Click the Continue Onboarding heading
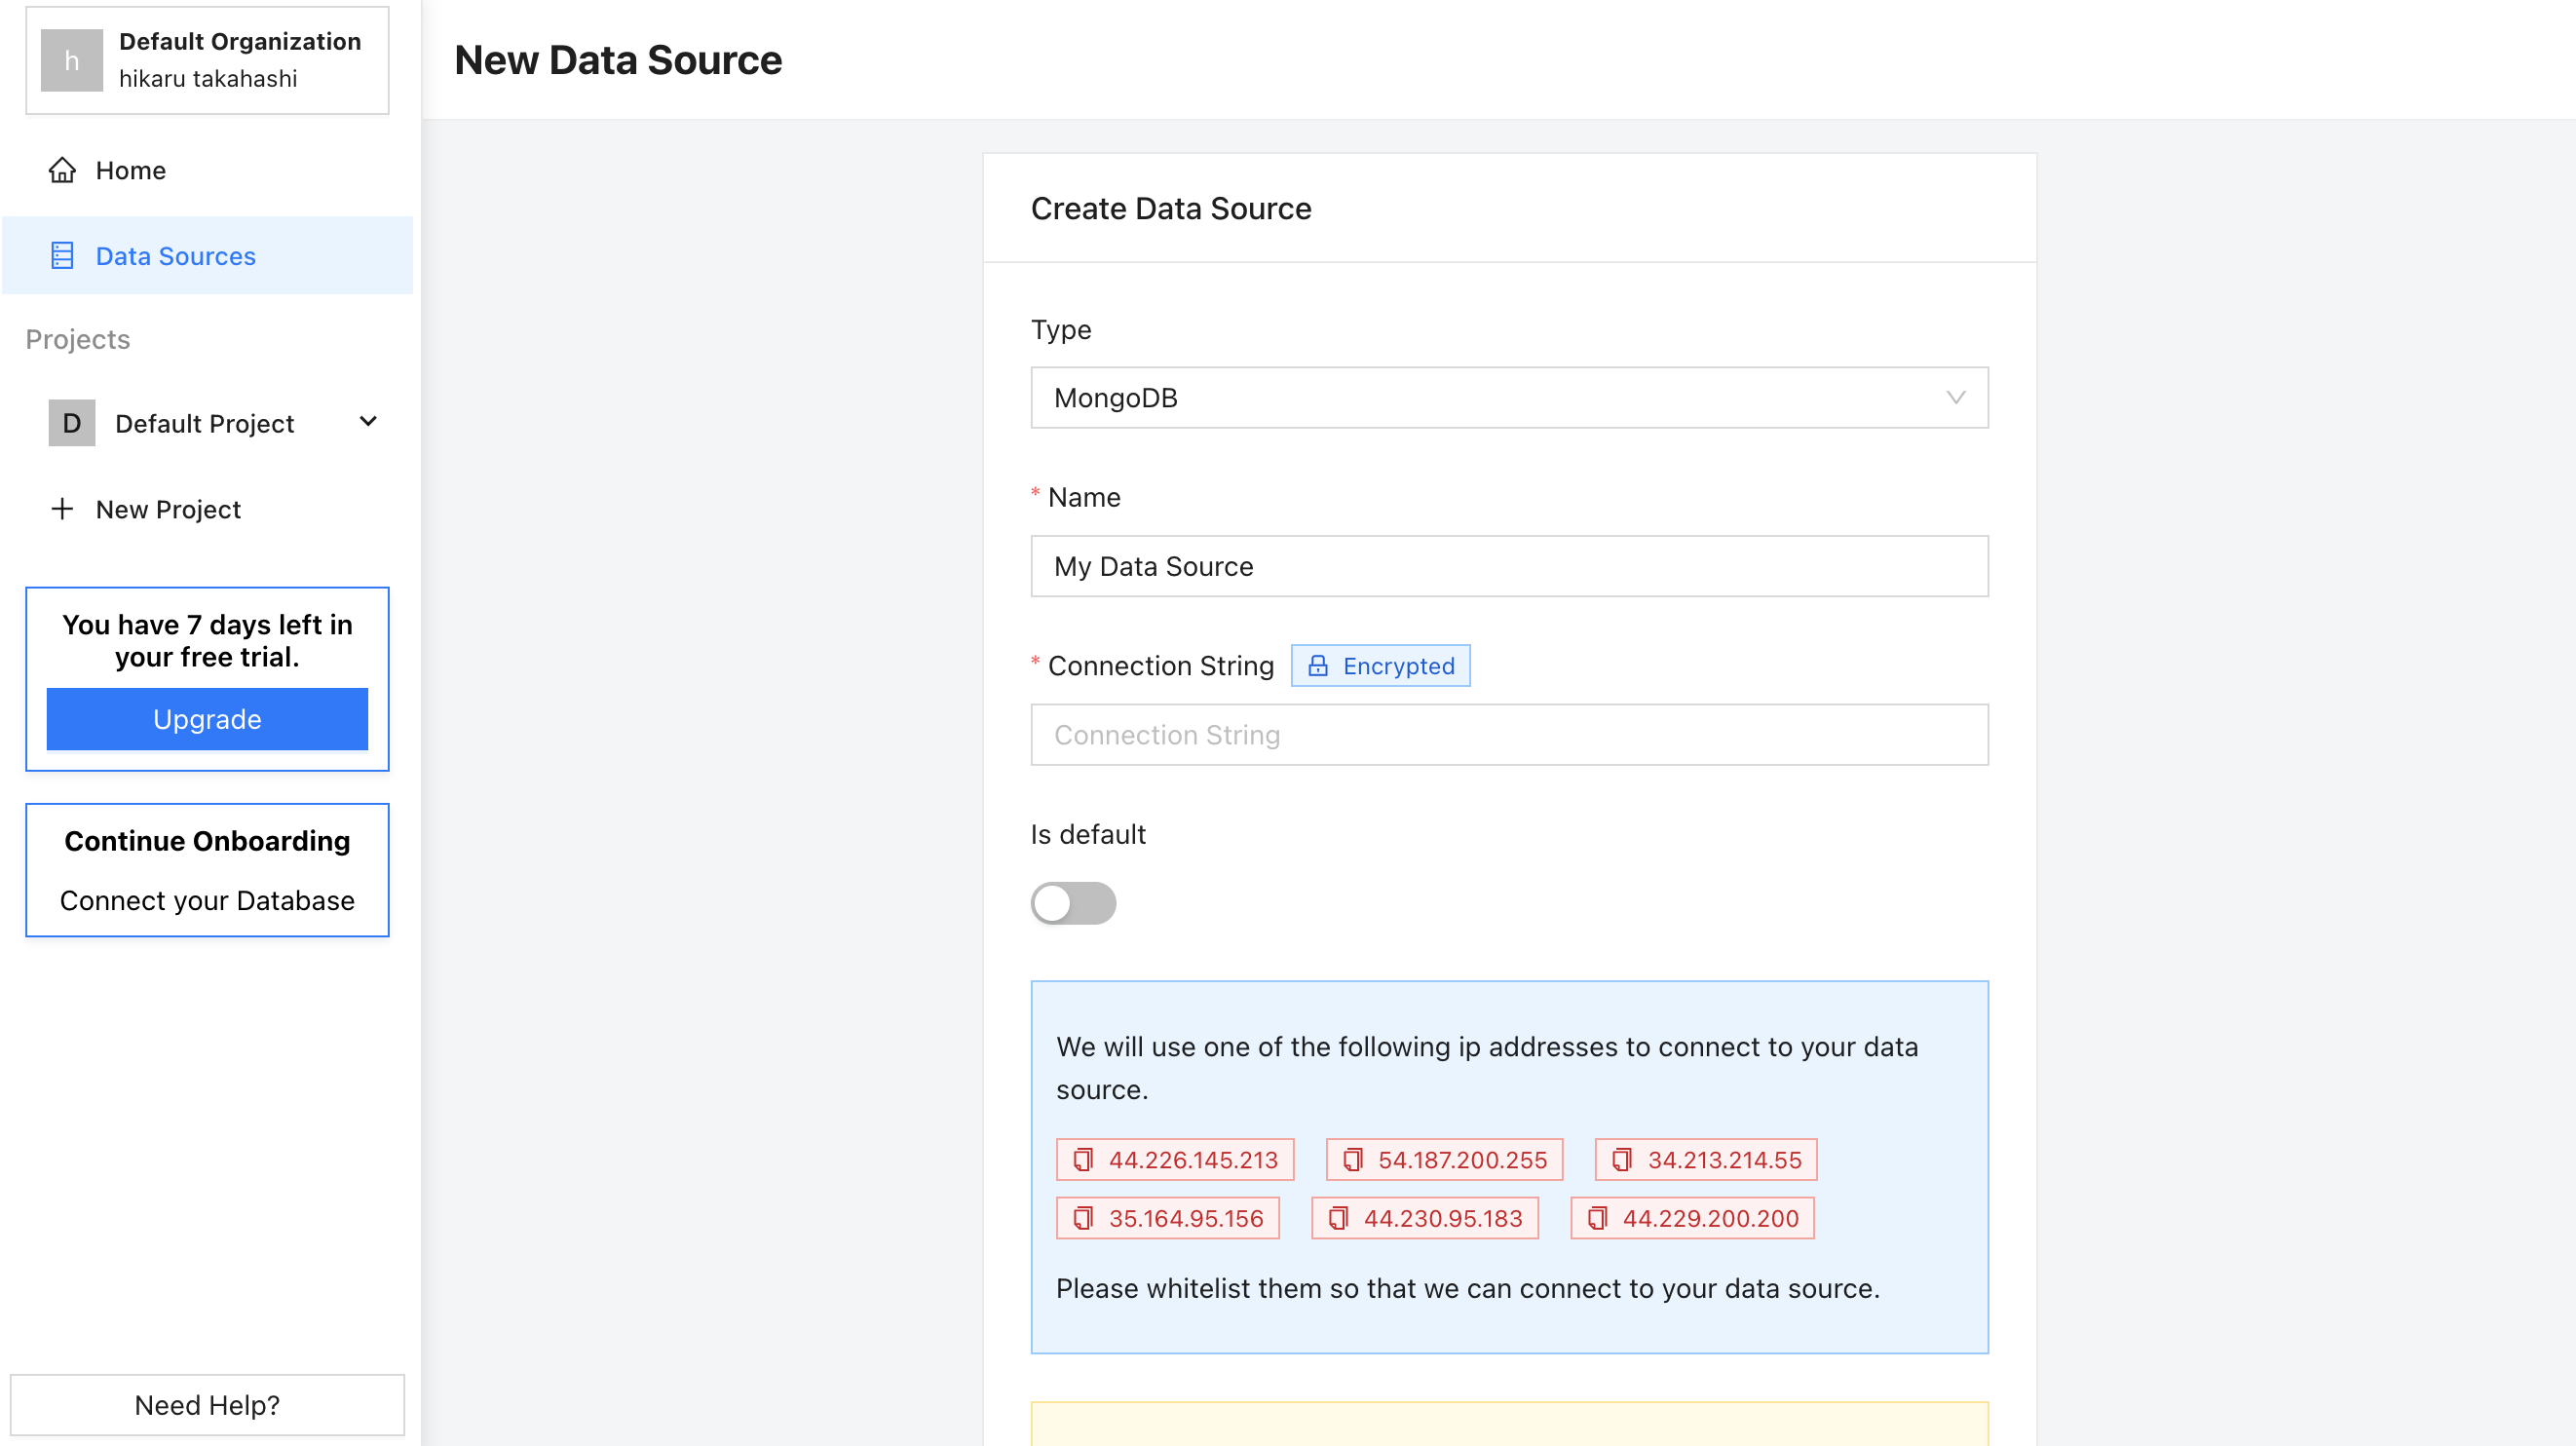Viewport: 2576px width, 1446px height. click(207, 841)
